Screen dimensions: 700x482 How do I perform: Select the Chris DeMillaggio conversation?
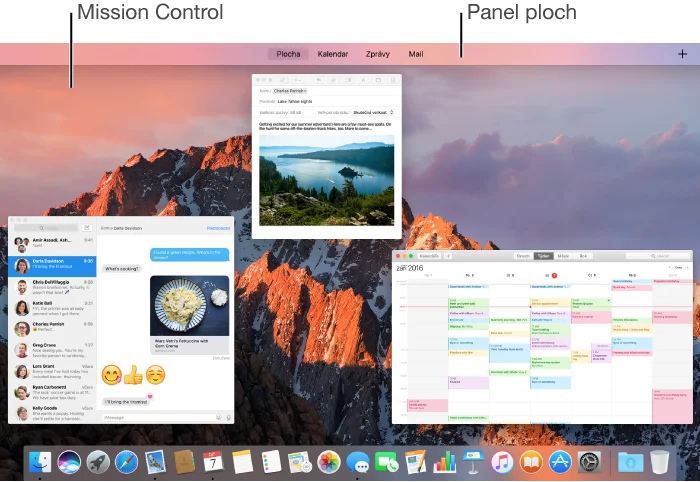[x=55, y=285]
